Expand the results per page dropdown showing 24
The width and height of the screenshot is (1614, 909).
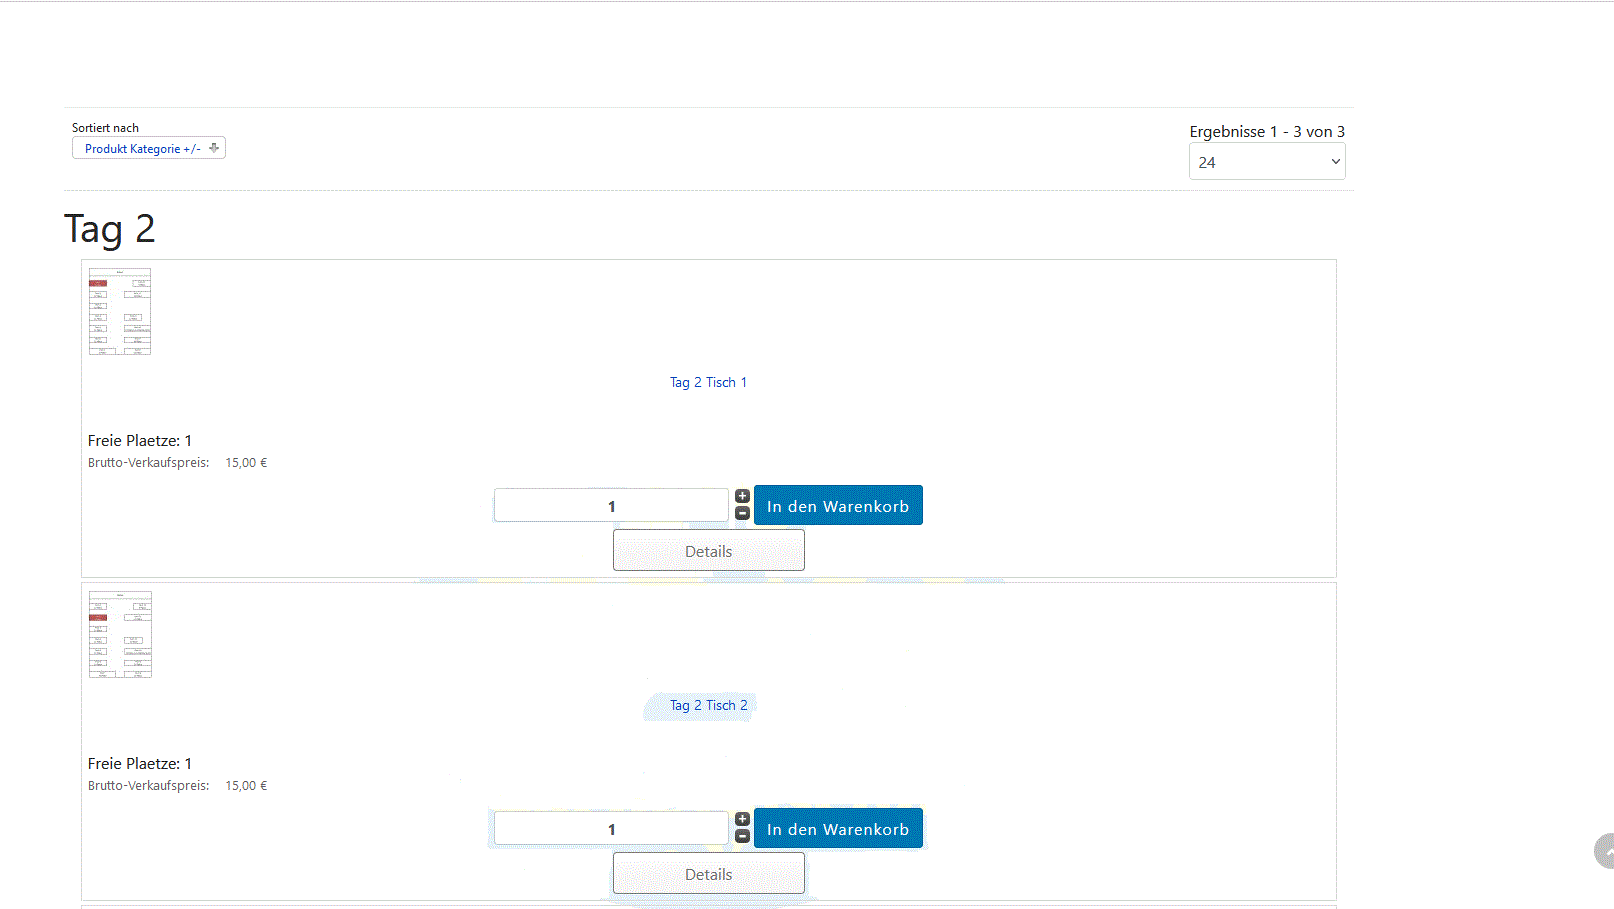click(x=1266, y=162)
